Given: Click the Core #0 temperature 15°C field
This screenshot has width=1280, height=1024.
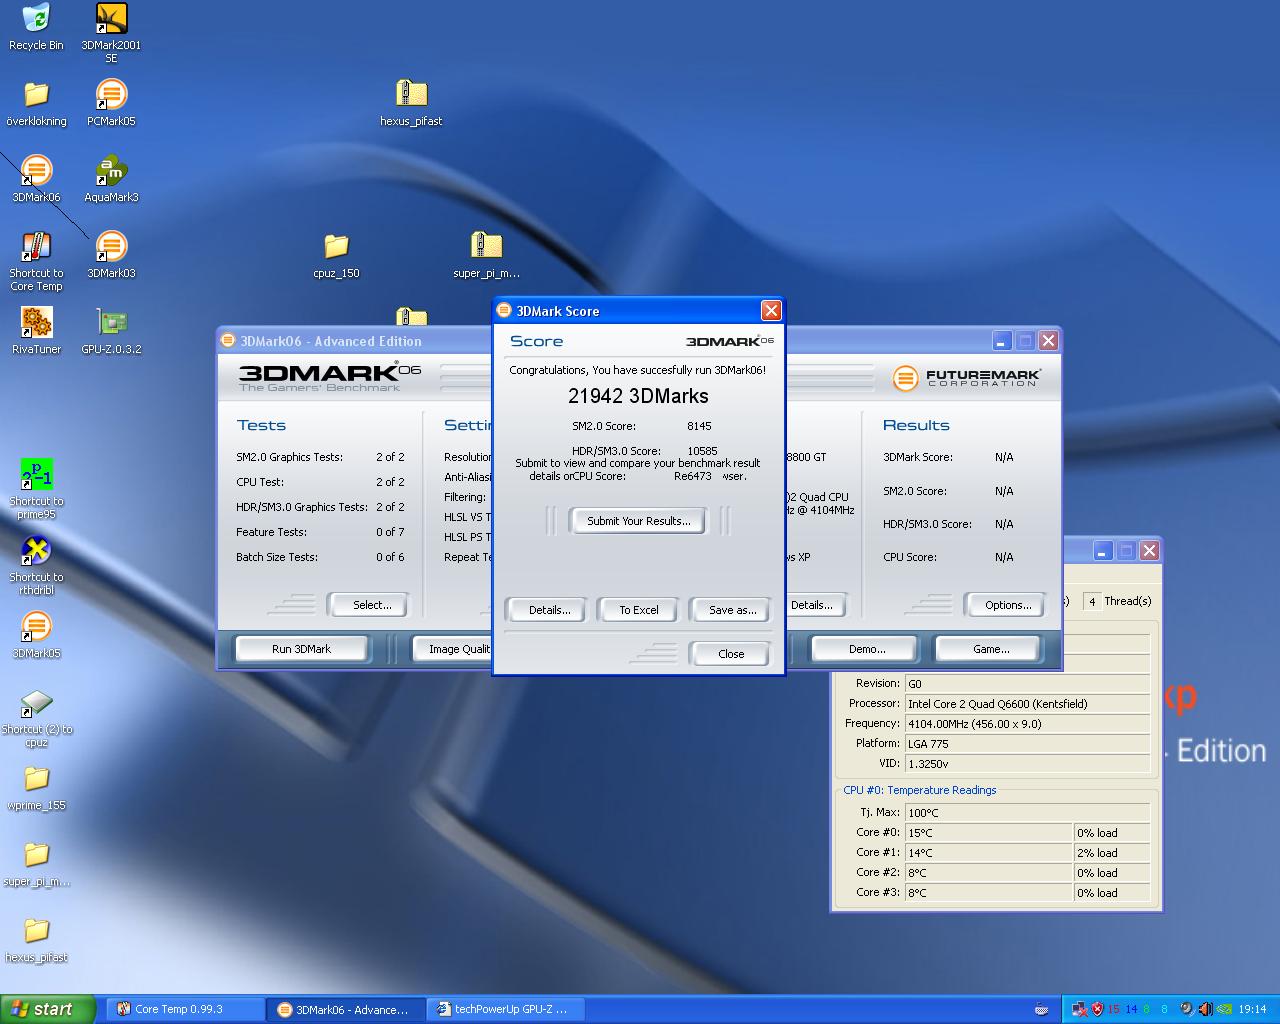Looking at the screenshot, I should [x=989, y=832].
